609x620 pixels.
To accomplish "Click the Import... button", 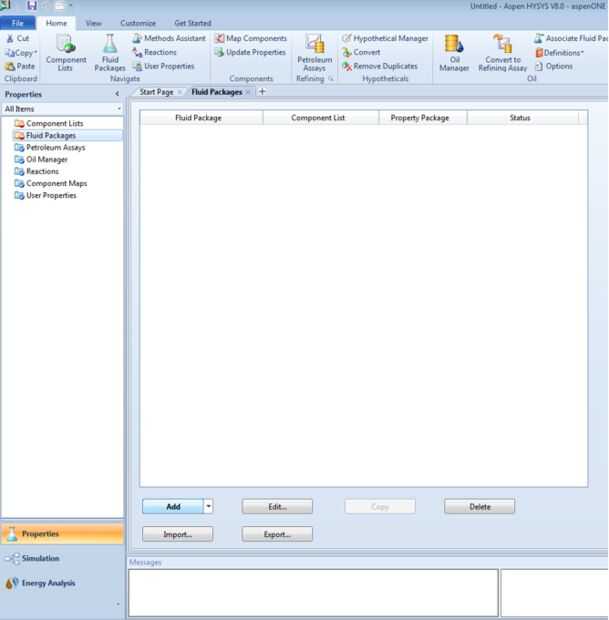I will point(178,534).
